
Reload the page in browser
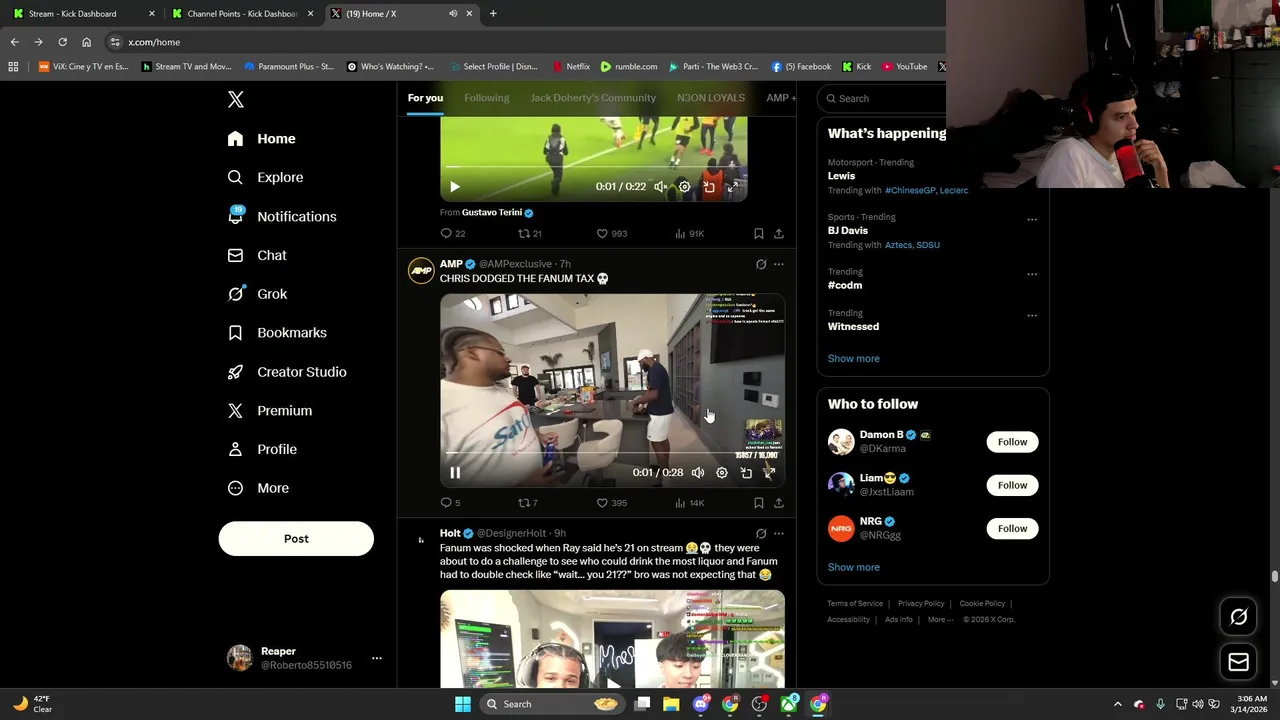click(62, 42)
